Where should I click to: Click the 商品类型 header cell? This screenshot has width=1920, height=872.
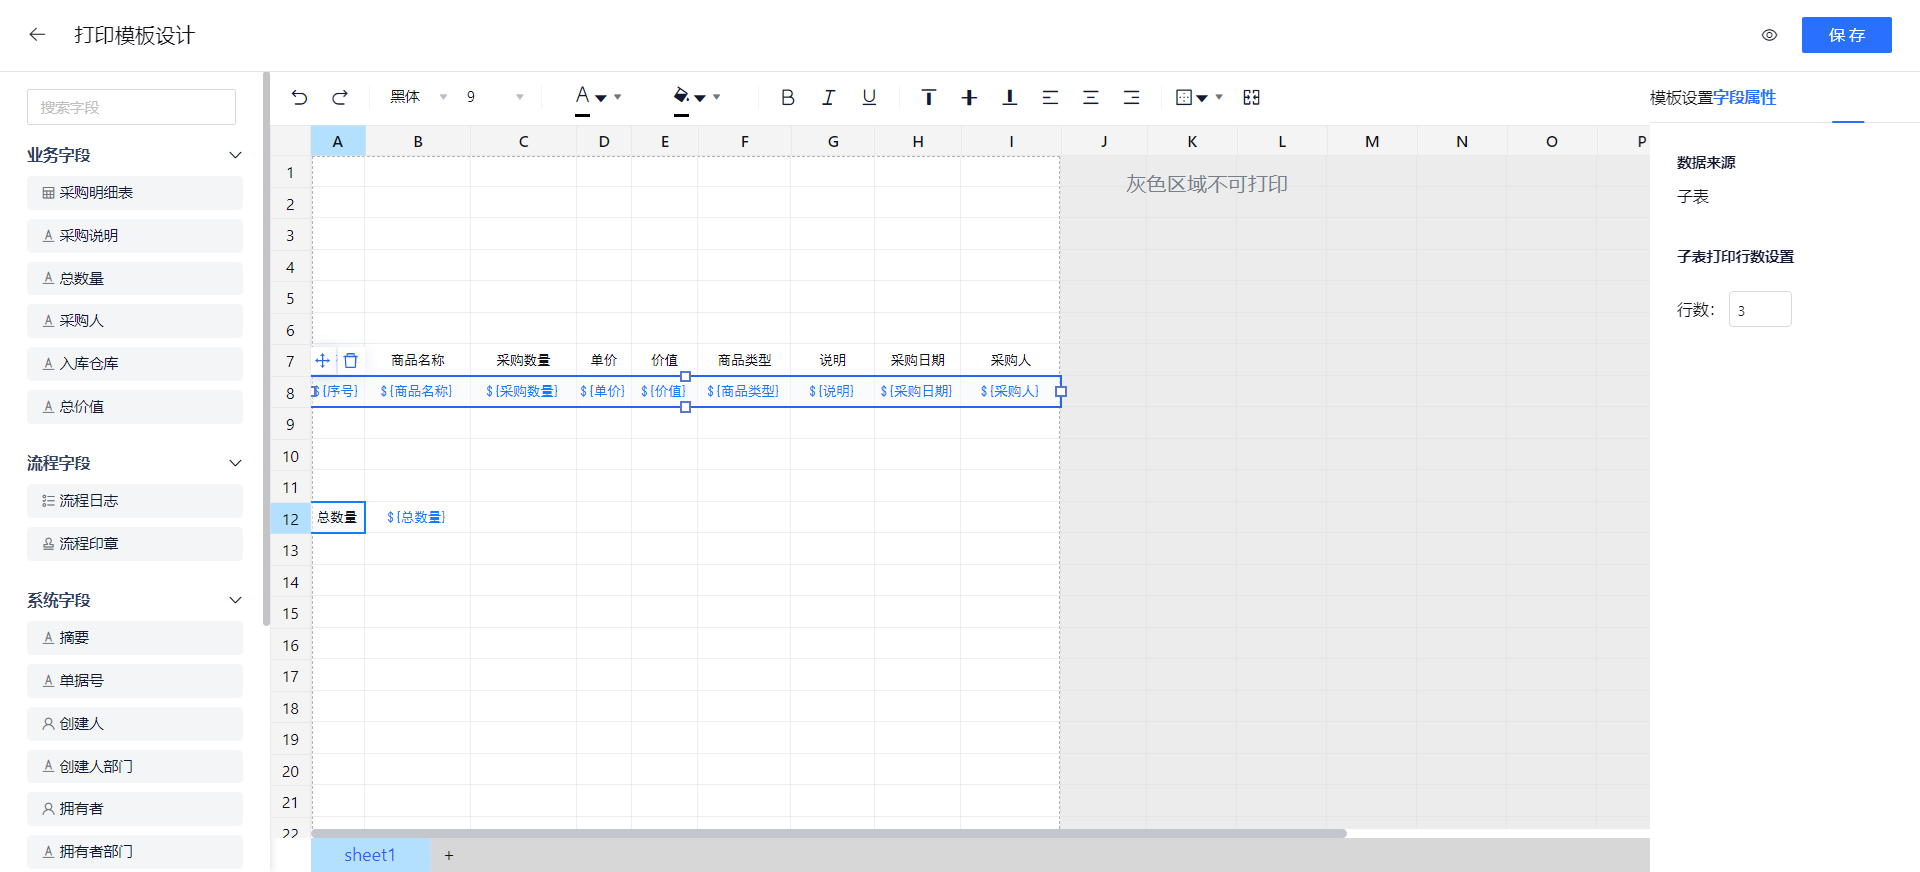(744, 360)
